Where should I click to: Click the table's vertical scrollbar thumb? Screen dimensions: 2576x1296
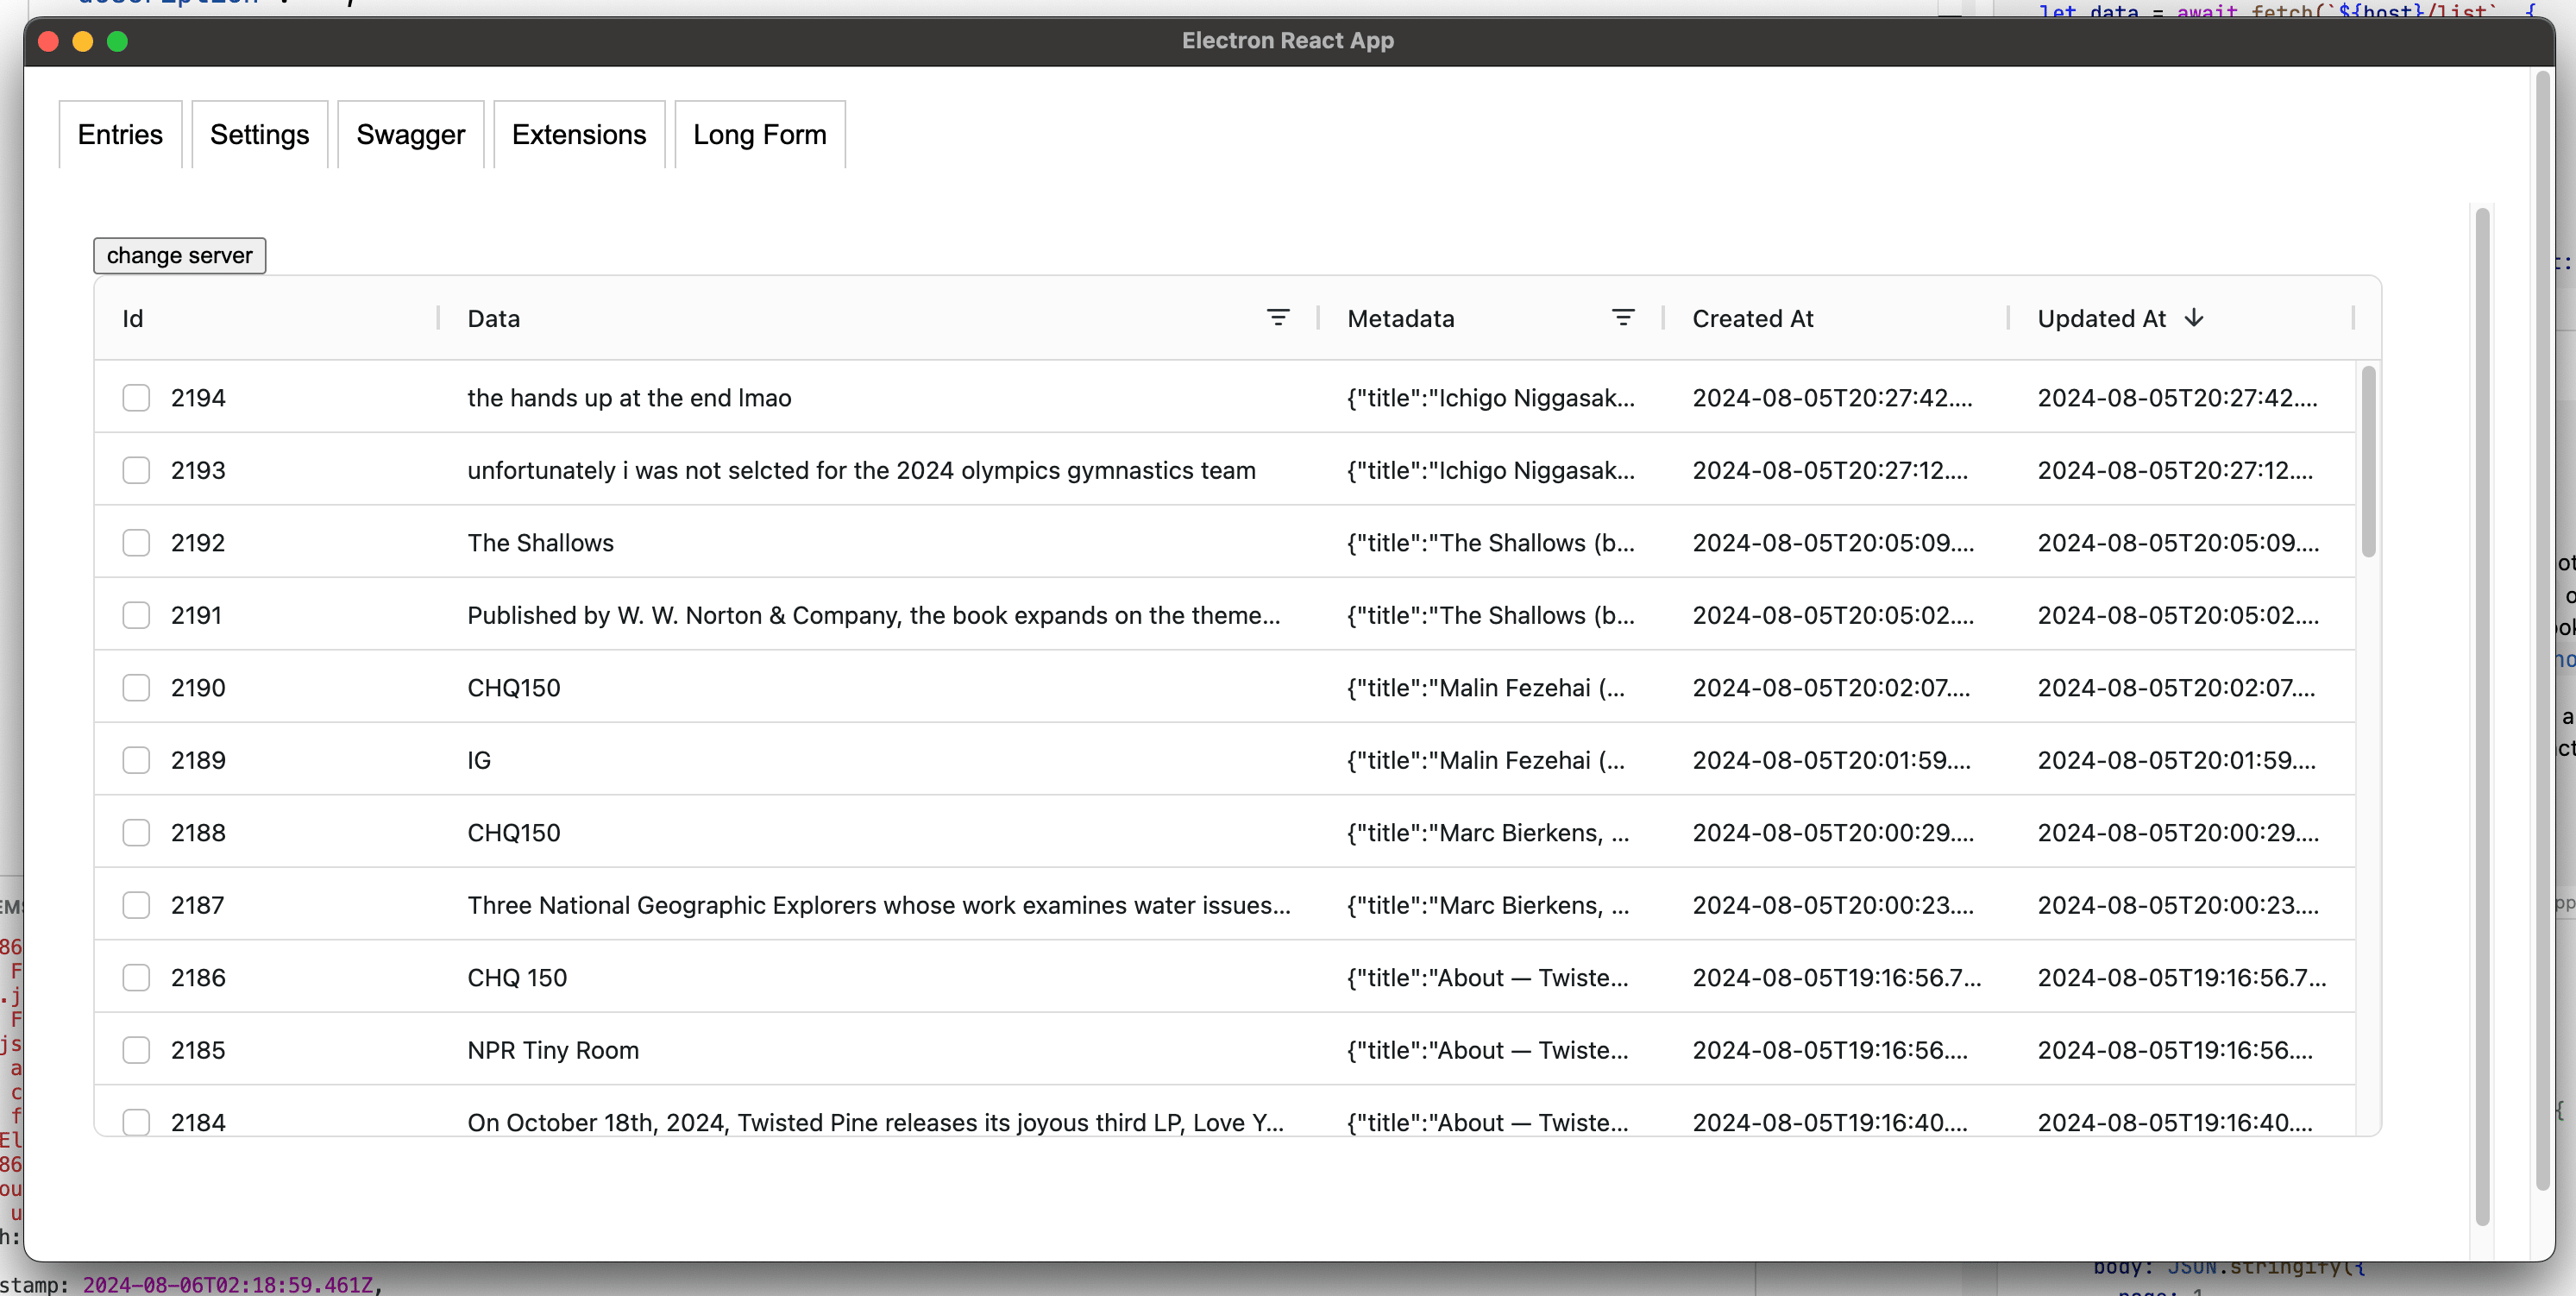click(2367, 462)
